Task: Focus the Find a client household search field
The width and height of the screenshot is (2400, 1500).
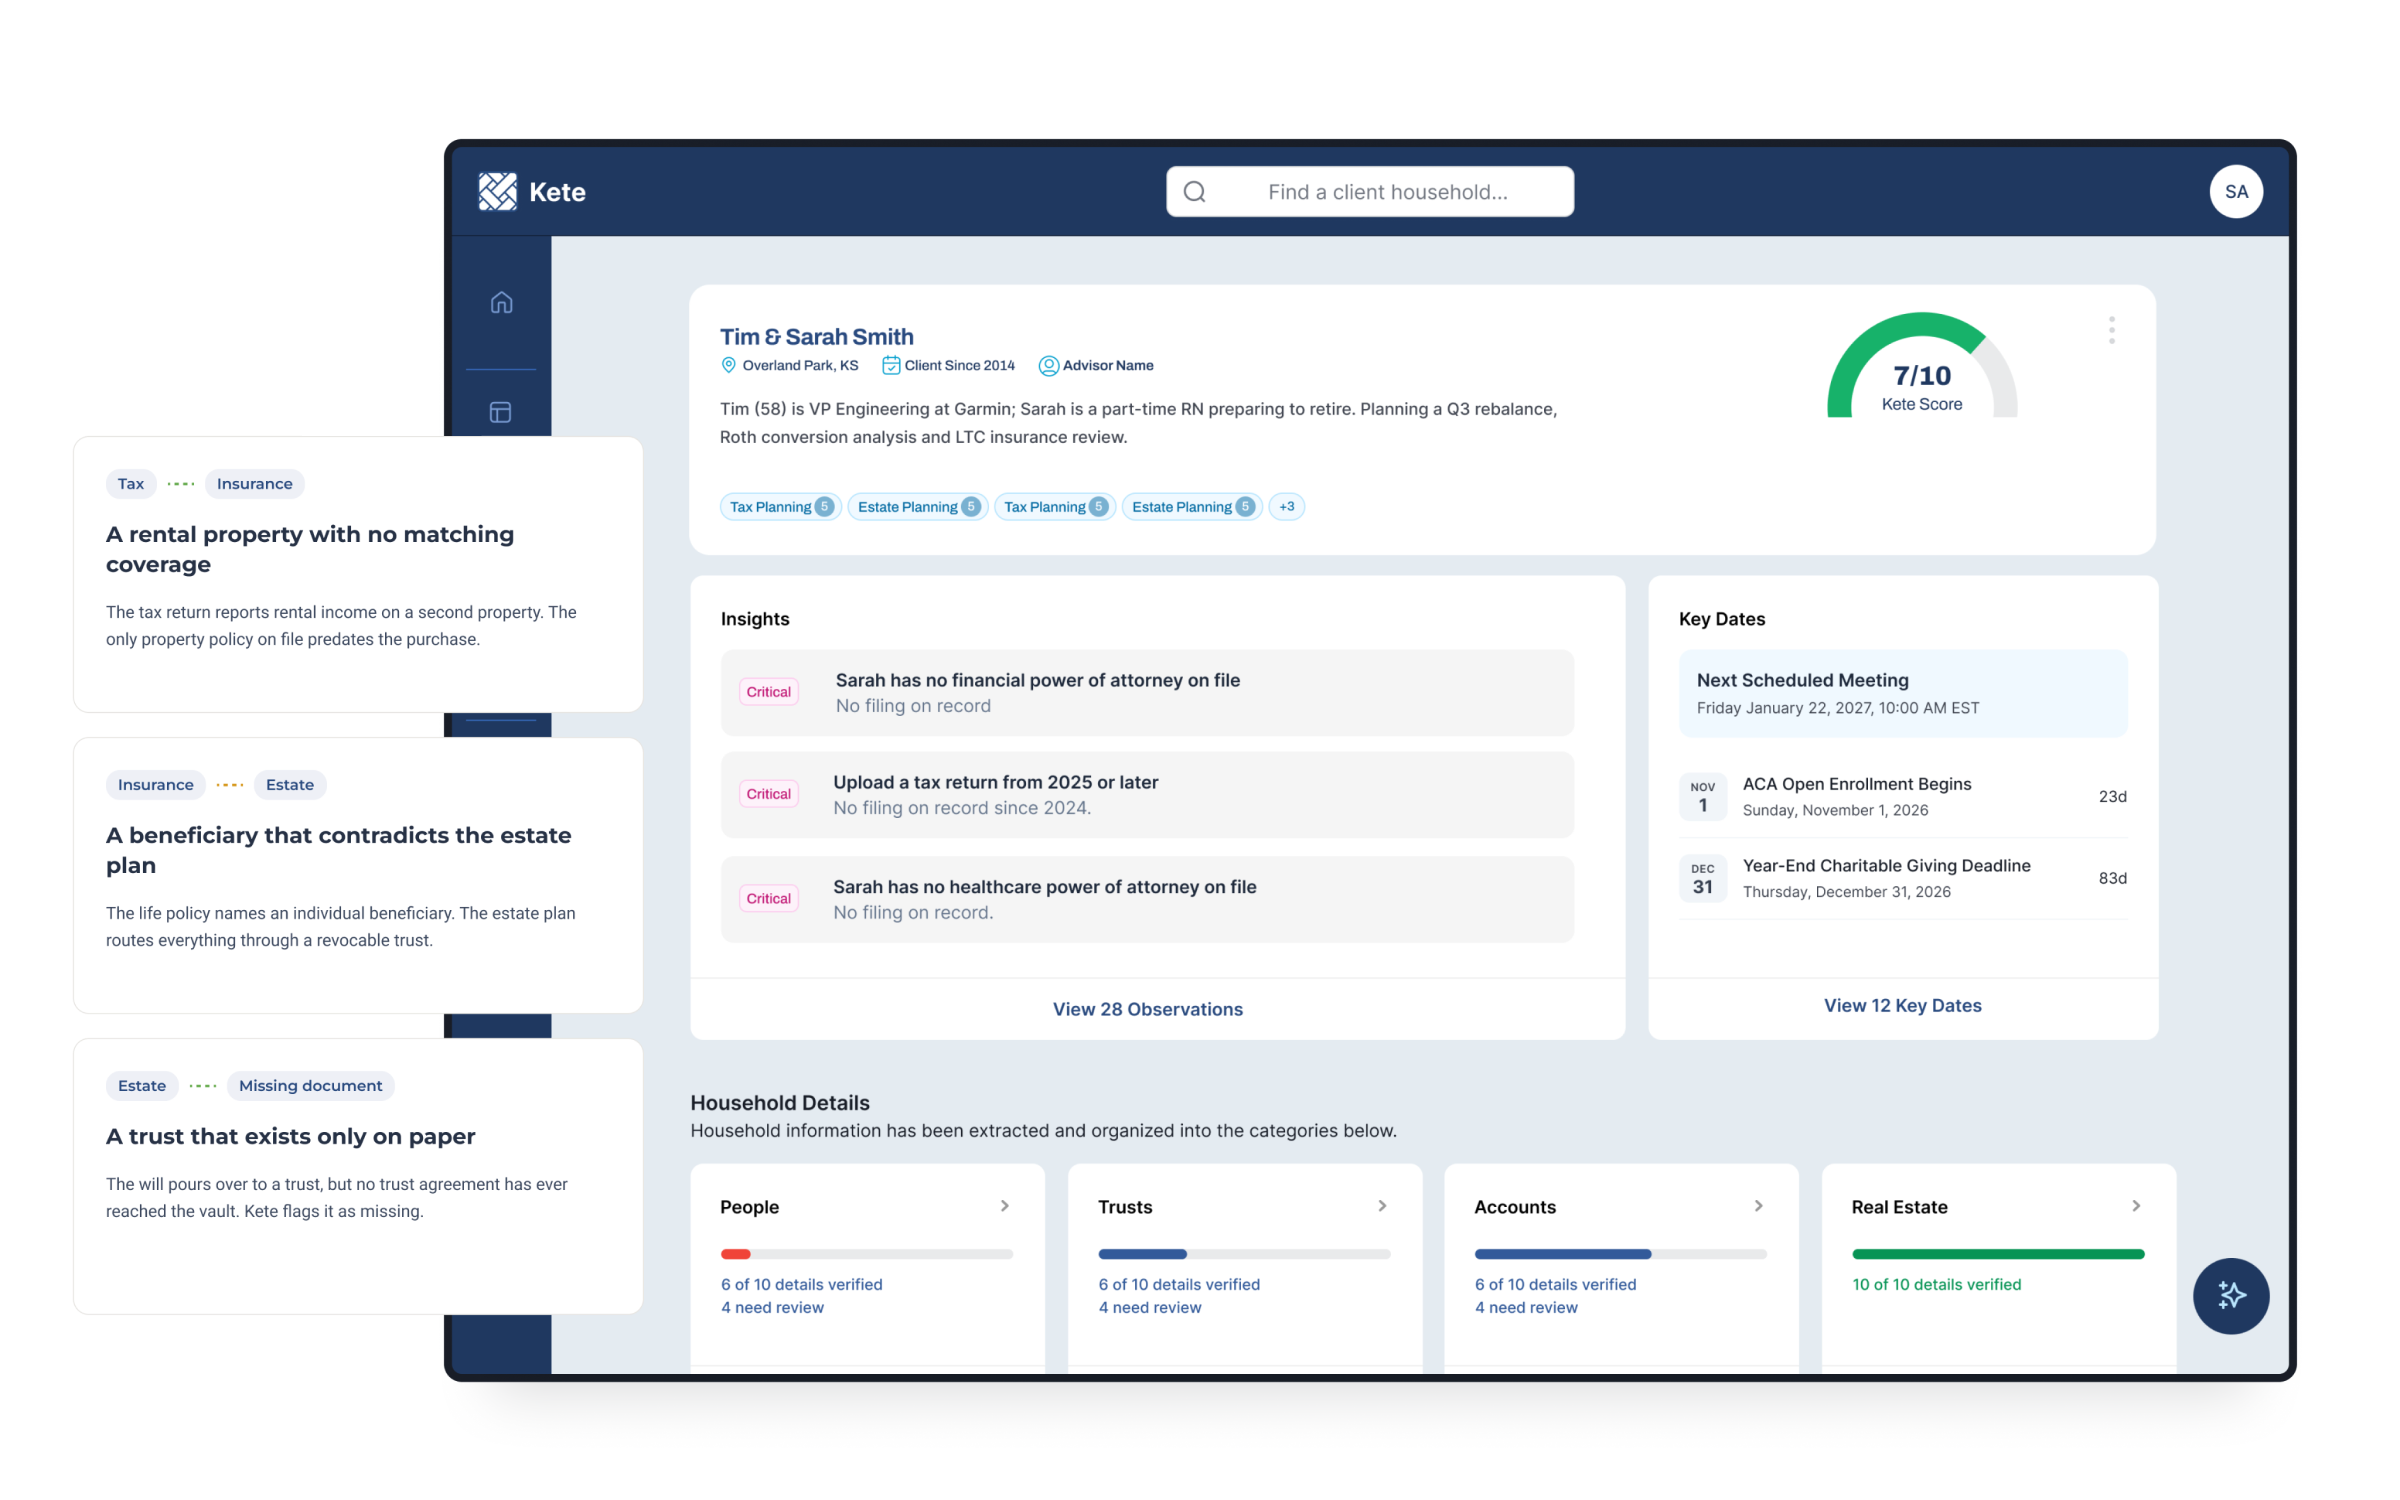Action: tap(1369, 191)
